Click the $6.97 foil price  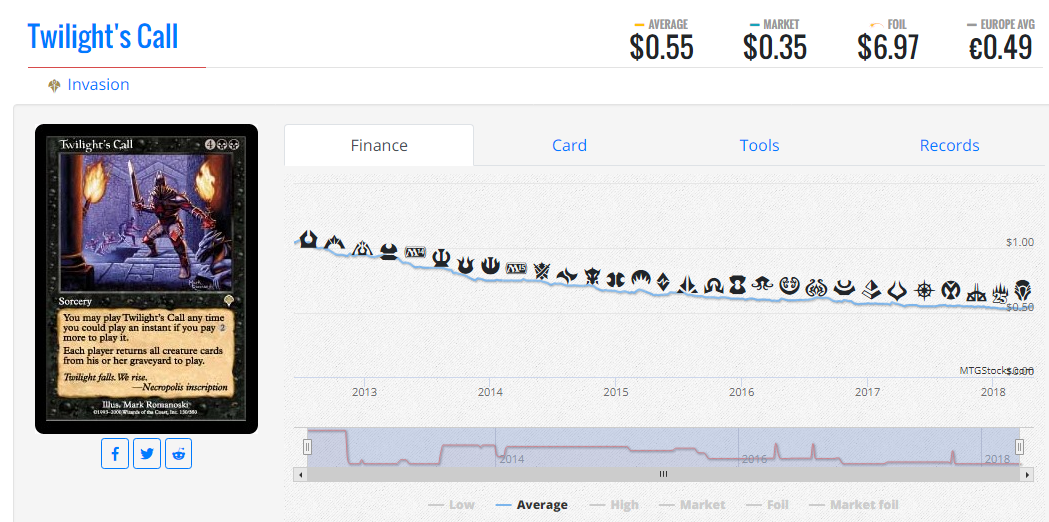[888, 48]
